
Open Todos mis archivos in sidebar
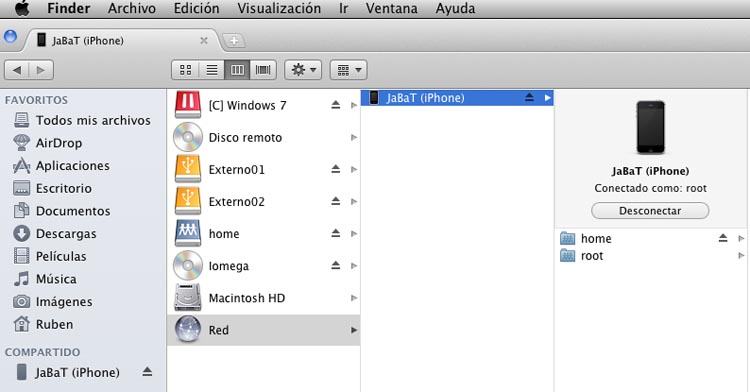tap(82, 120)
